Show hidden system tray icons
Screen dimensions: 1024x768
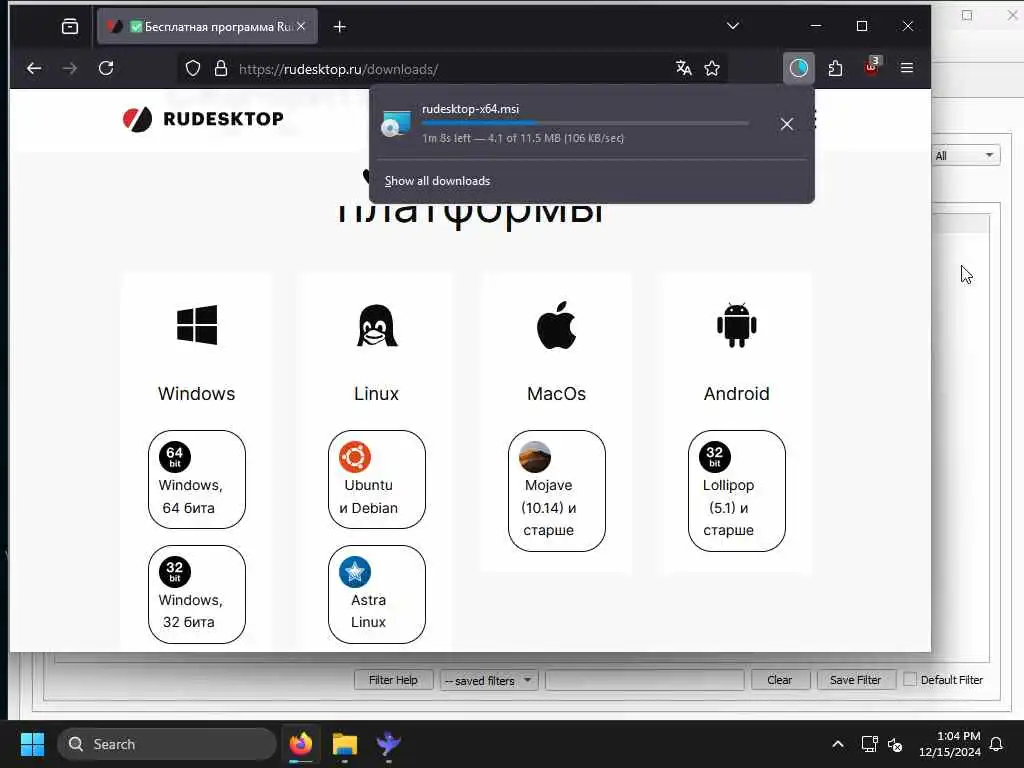click(x=837, y=744)
